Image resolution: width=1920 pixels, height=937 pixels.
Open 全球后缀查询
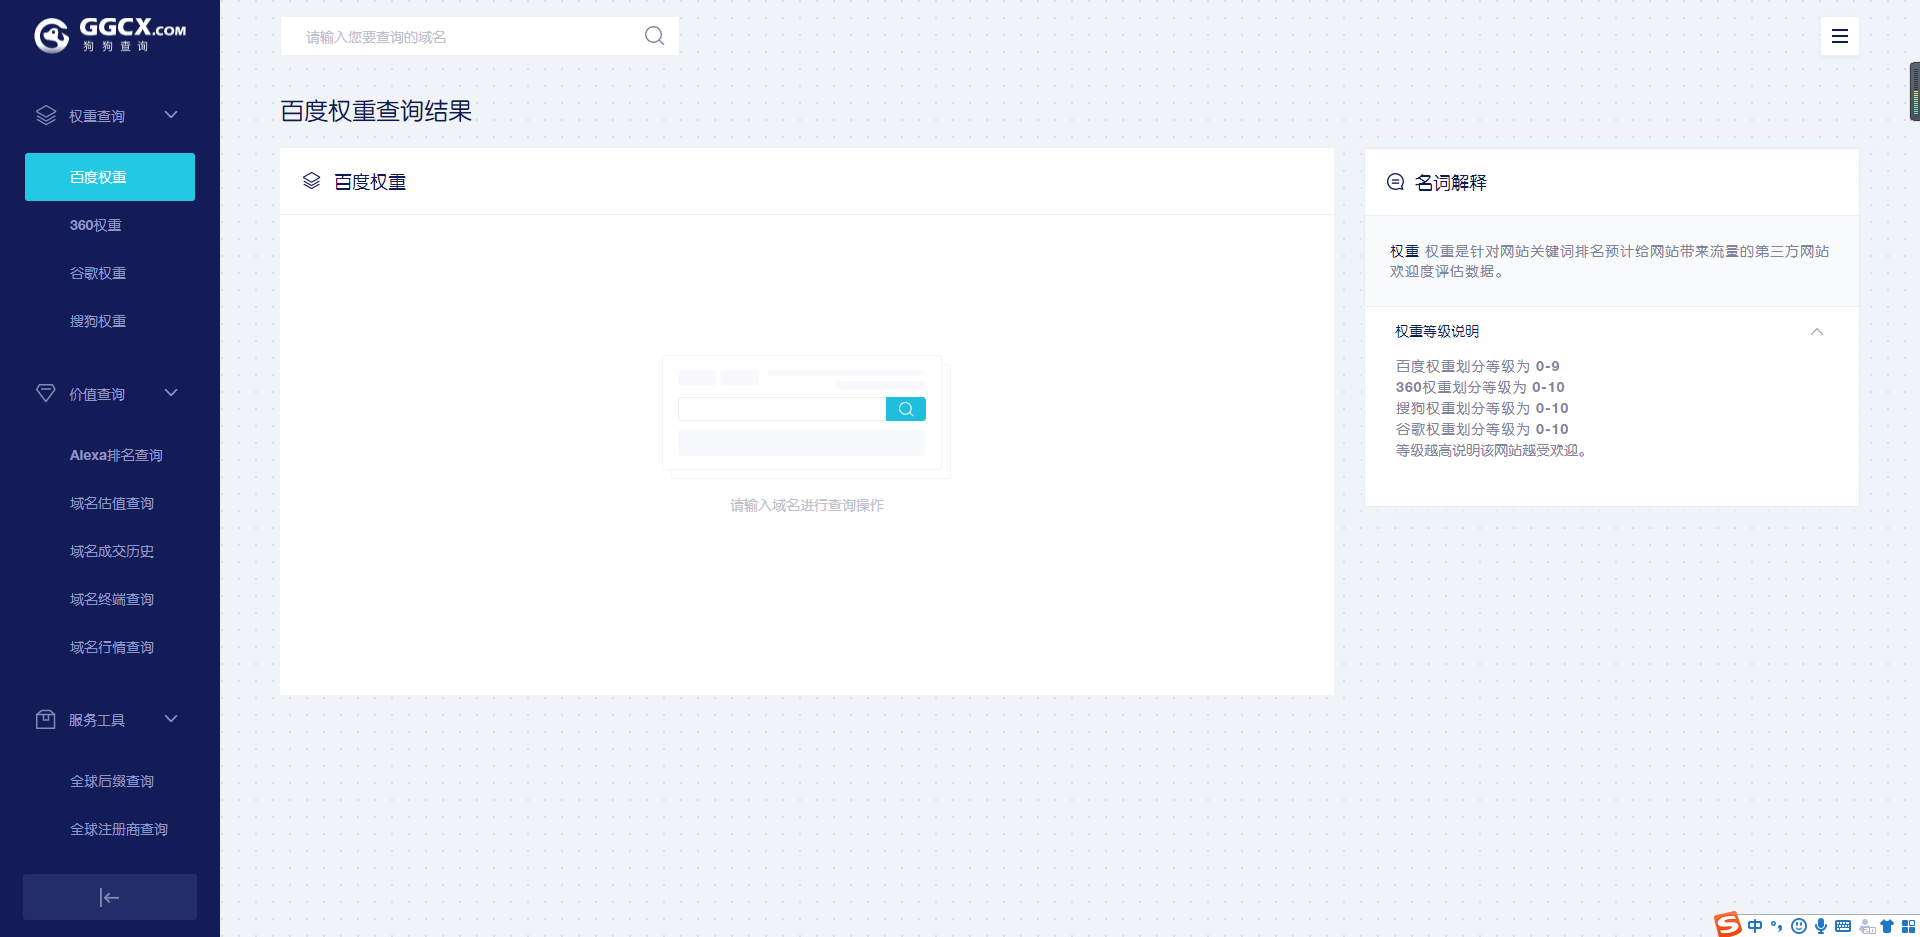112,781
